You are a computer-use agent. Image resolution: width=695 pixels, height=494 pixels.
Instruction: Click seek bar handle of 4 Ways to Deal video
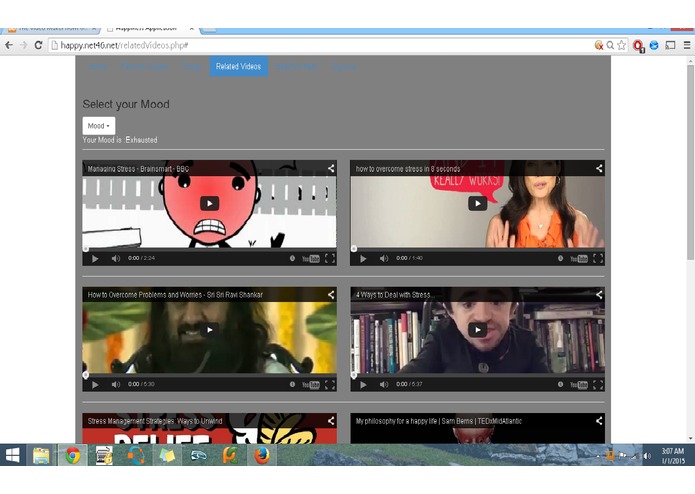pos(353,375)
